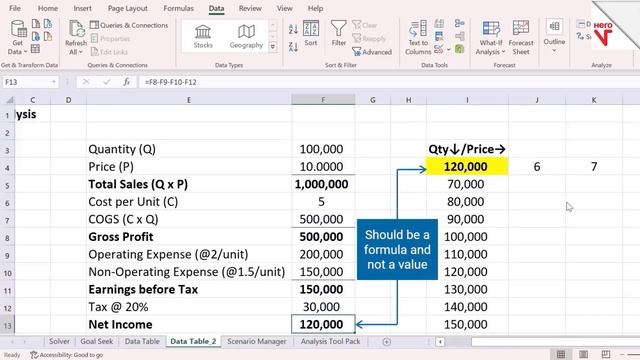Image resolution: width=640 pixels, height=360 pixels.
Task: Open Analysis Tool Pack sheet
Action: pyautogui.click(x=330, y=341)
